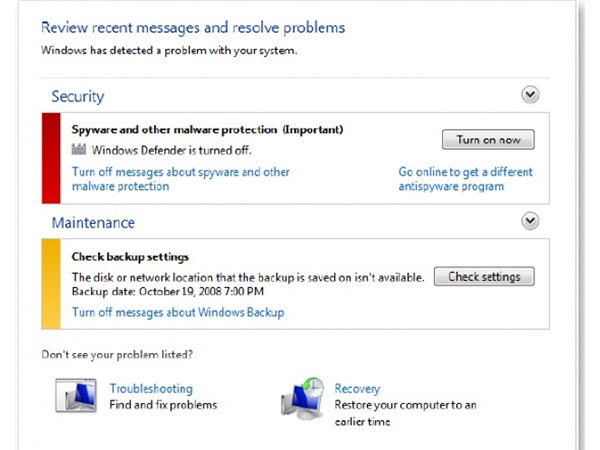Select the Spyware and other malware protection title
This screenshot has height=450, width=600.
pyautogui.click(x=207, y=130)
